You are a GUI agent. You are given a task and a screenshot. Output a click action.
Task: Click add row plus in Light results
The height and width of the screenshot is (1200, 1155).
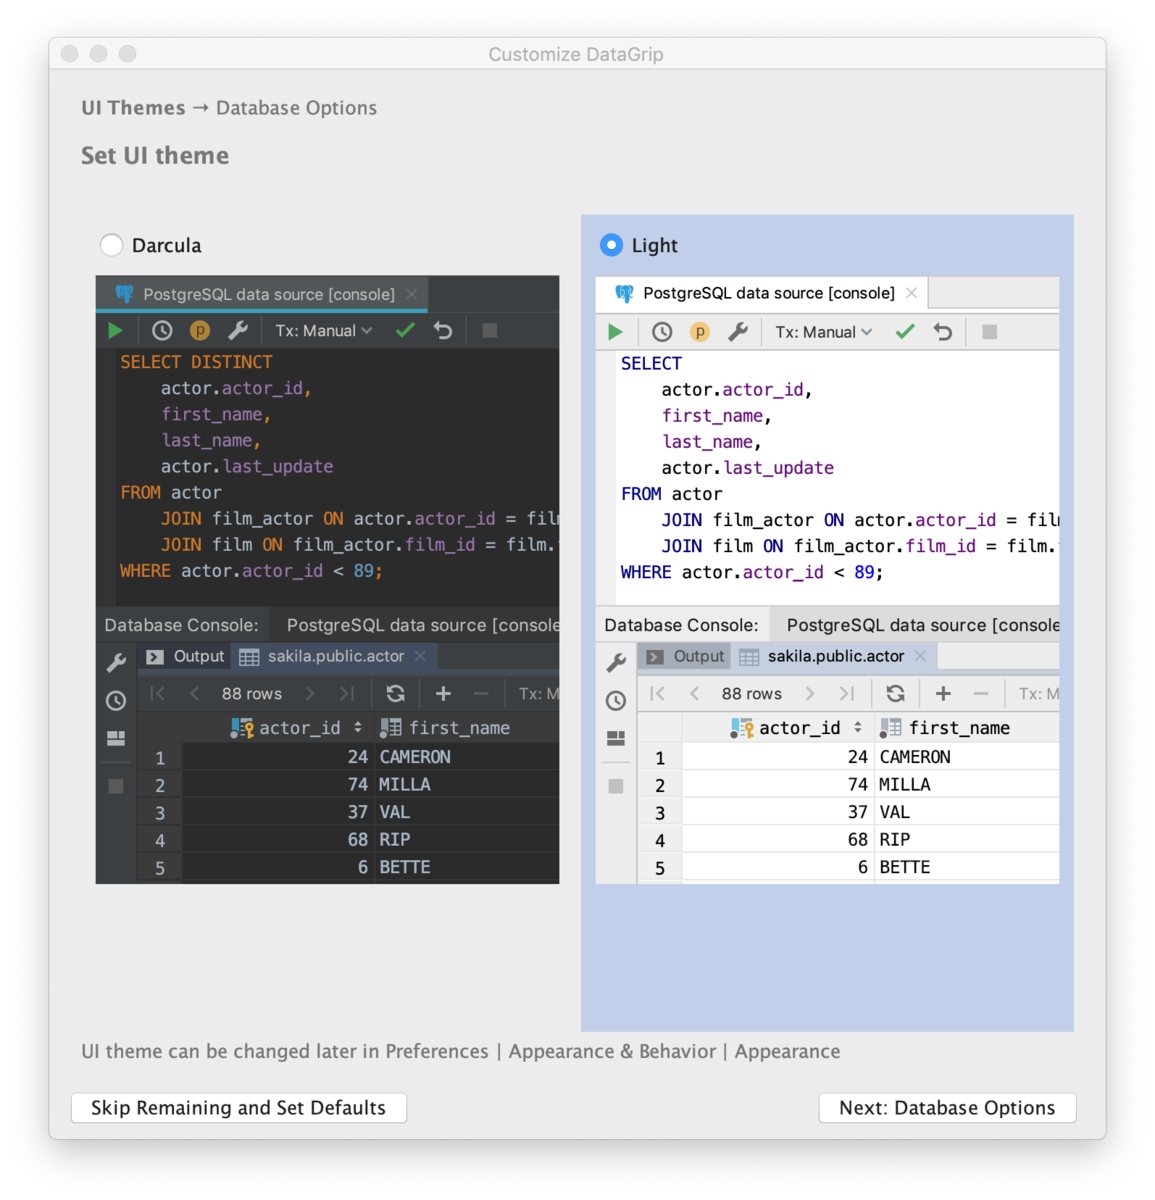point(943,693)
